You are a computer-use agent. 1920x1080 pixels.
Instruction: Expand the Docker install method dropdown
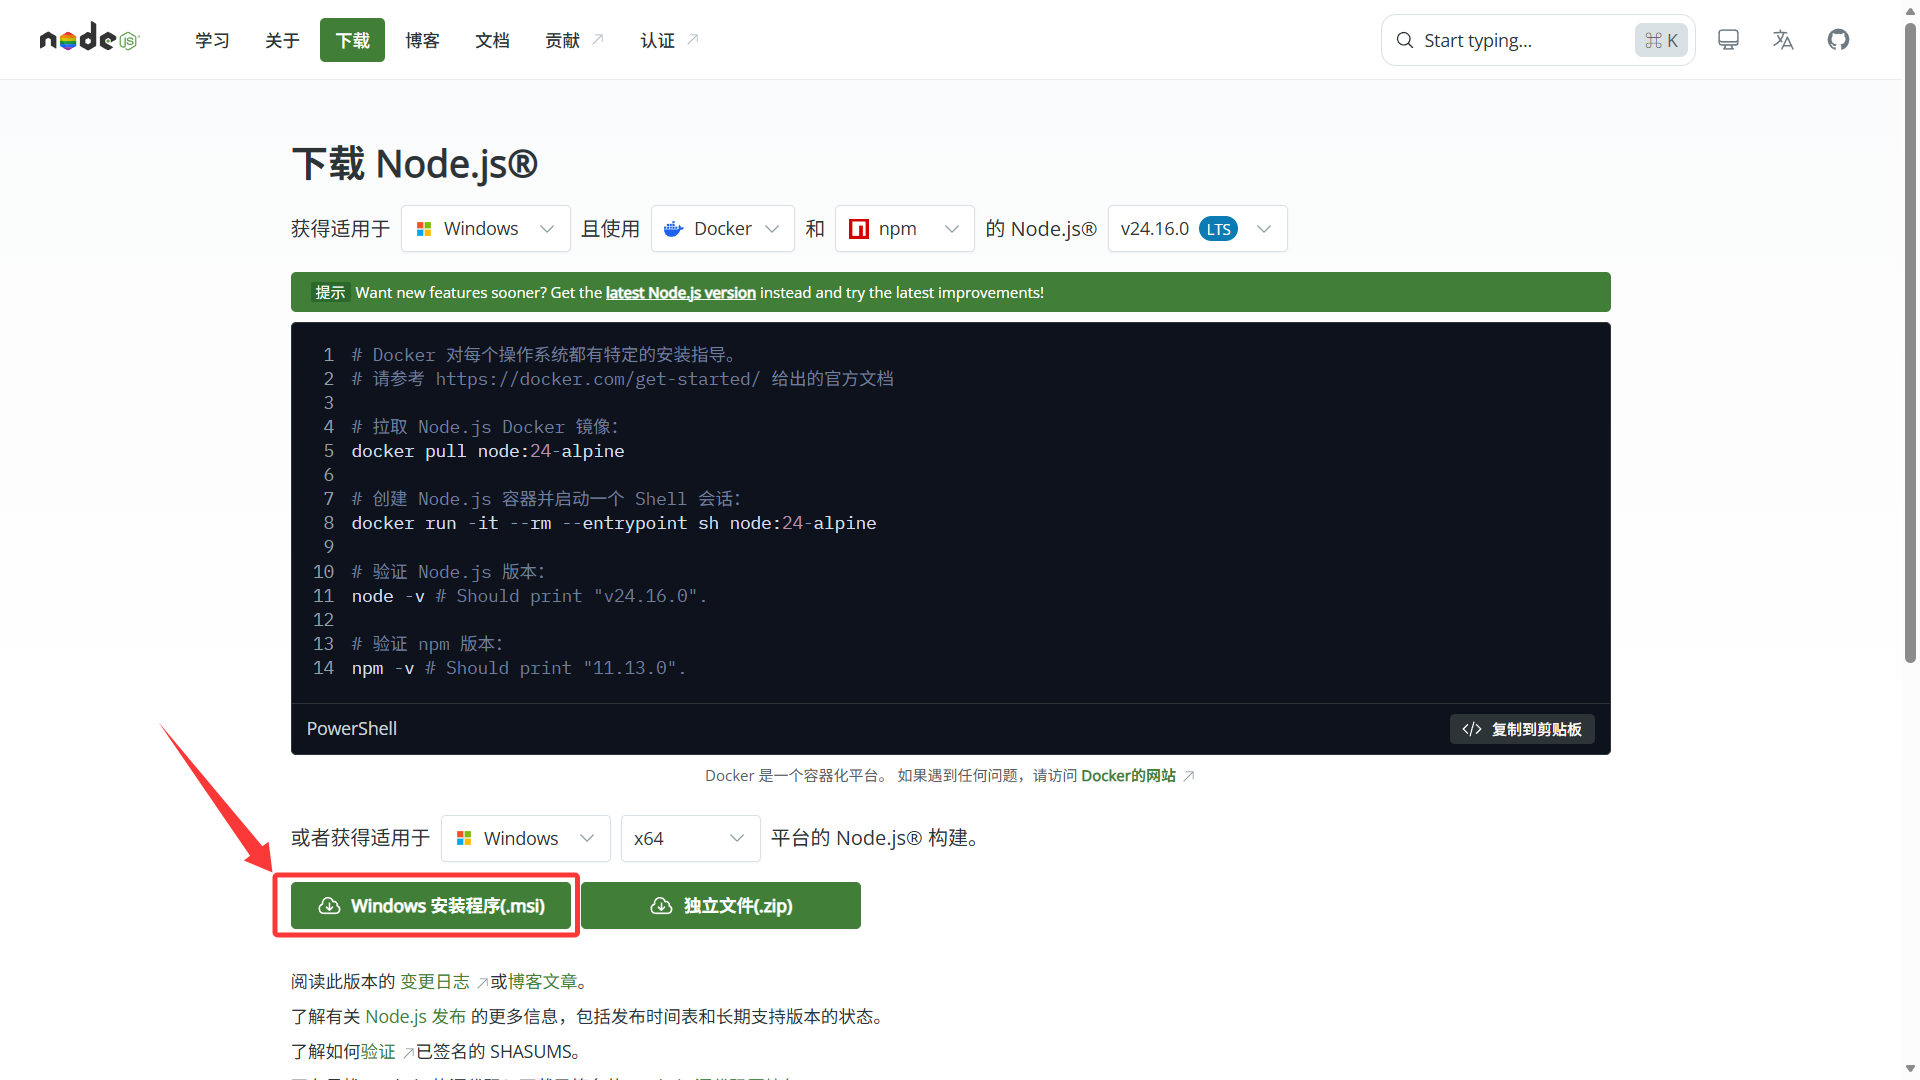point(722,229)
